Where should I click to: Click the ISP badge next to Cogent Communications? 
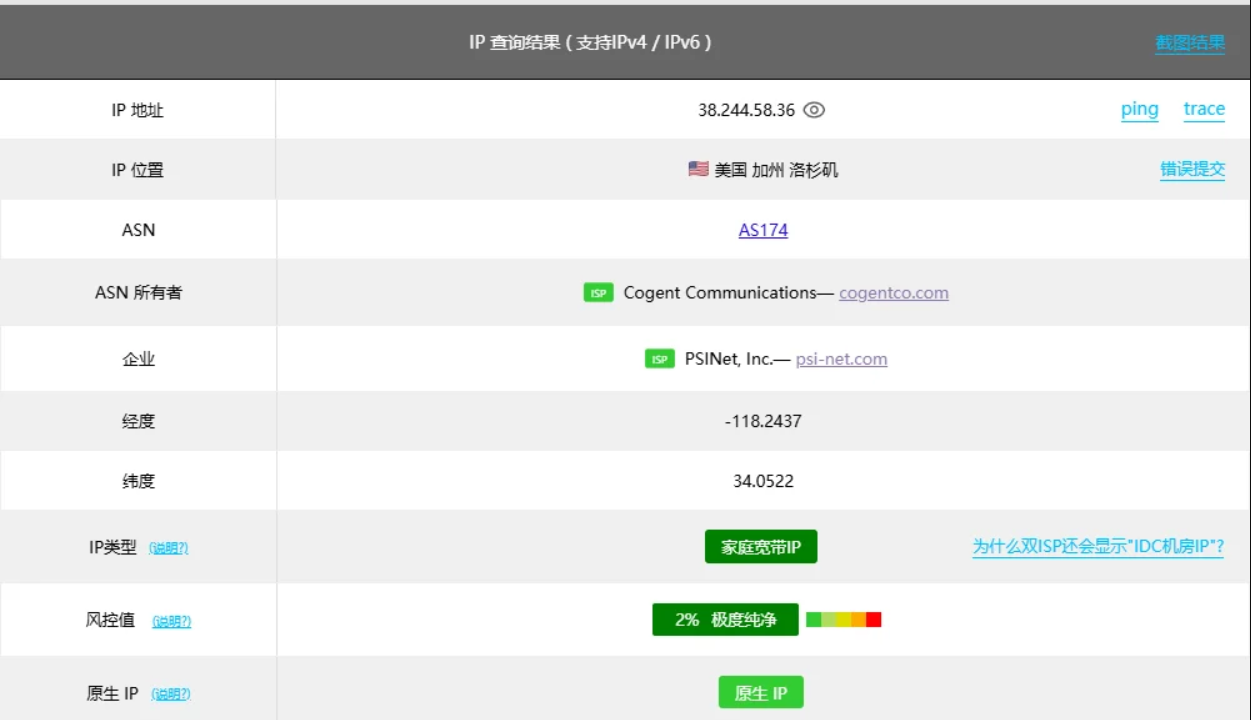[x=598, y=292]
